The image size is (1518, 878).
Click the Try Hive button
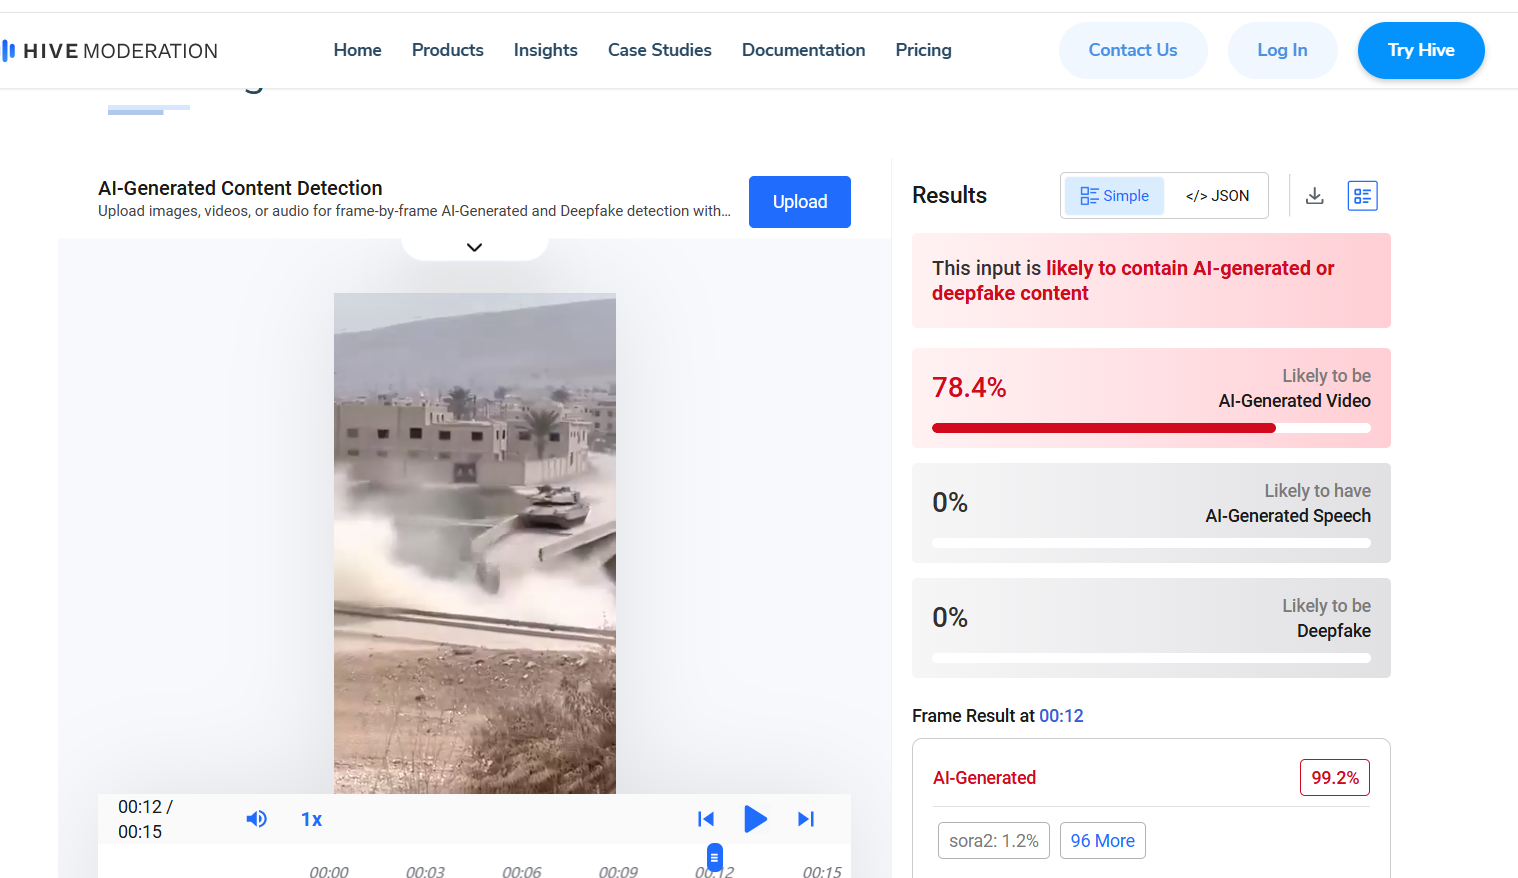coord(1420,50)
